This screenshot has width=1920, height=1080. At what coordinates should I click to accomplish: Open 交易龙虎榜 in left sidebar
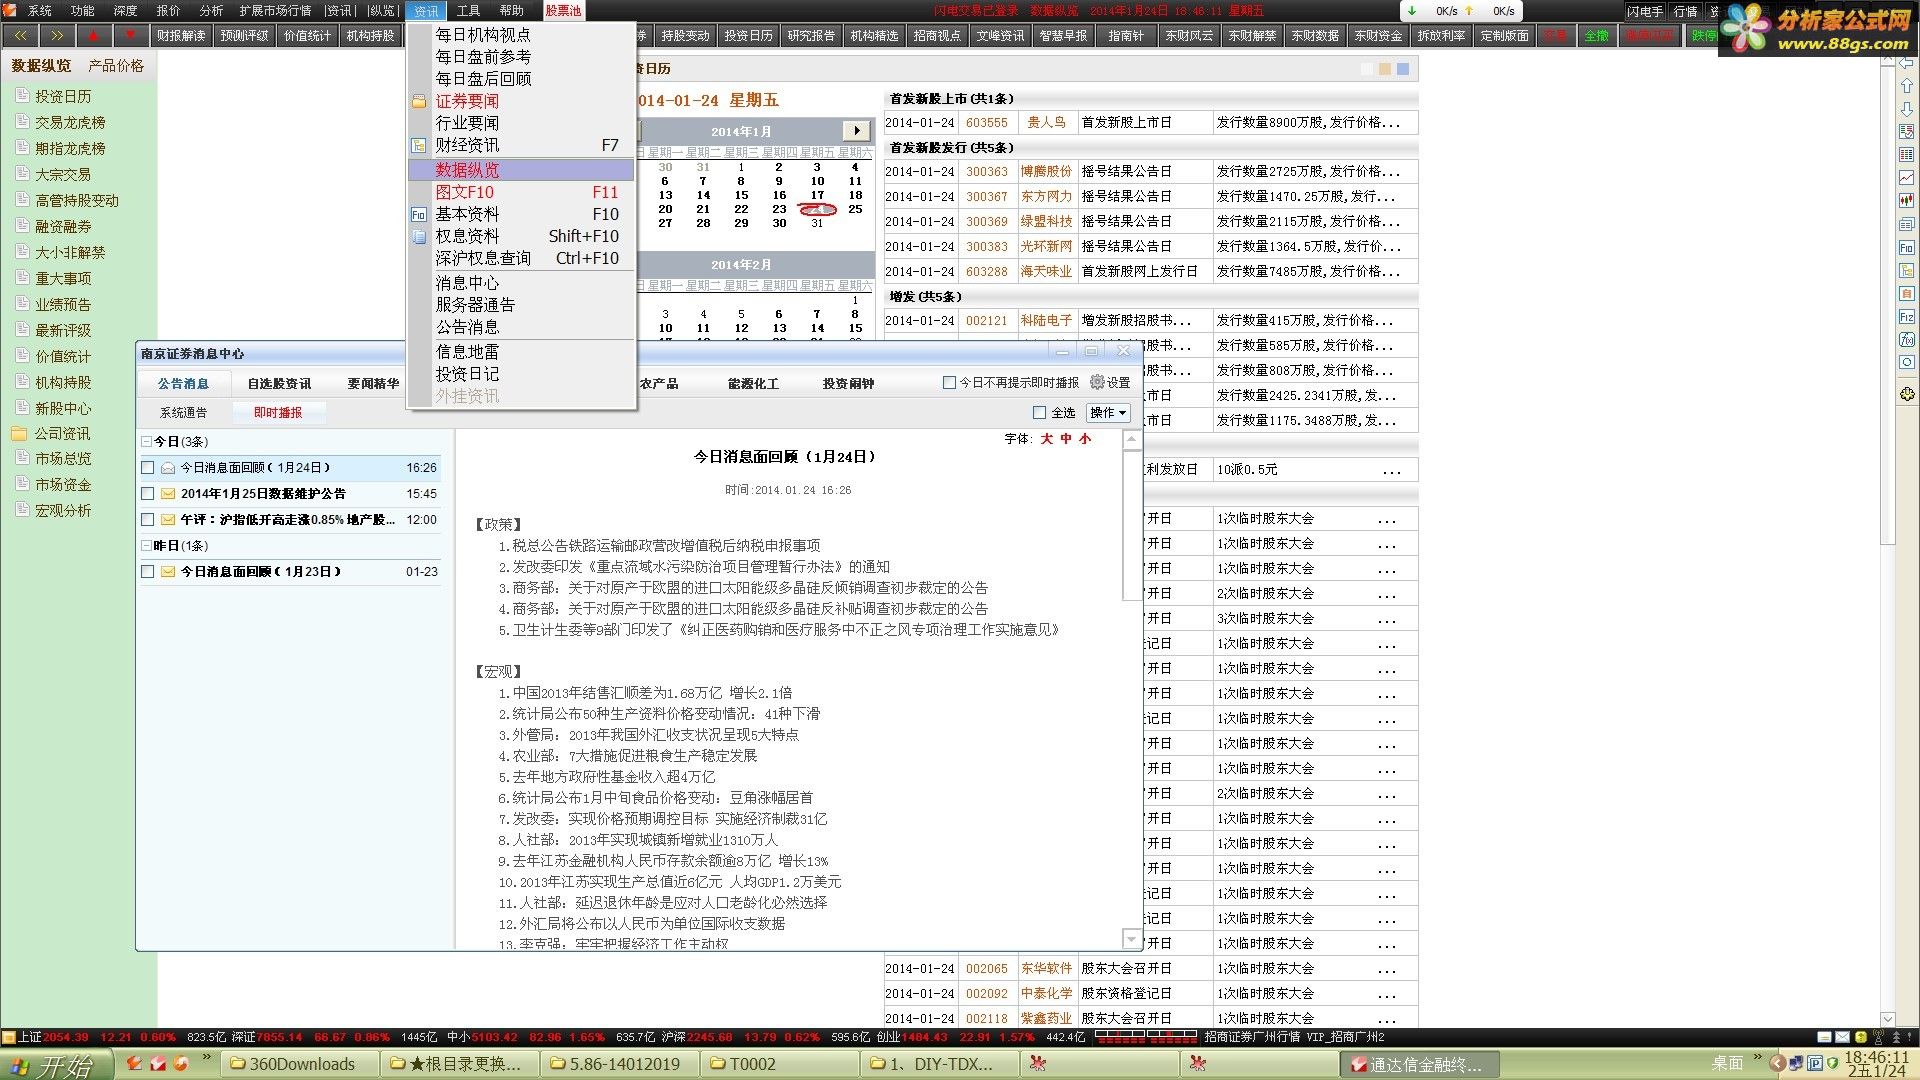point(70,123)
